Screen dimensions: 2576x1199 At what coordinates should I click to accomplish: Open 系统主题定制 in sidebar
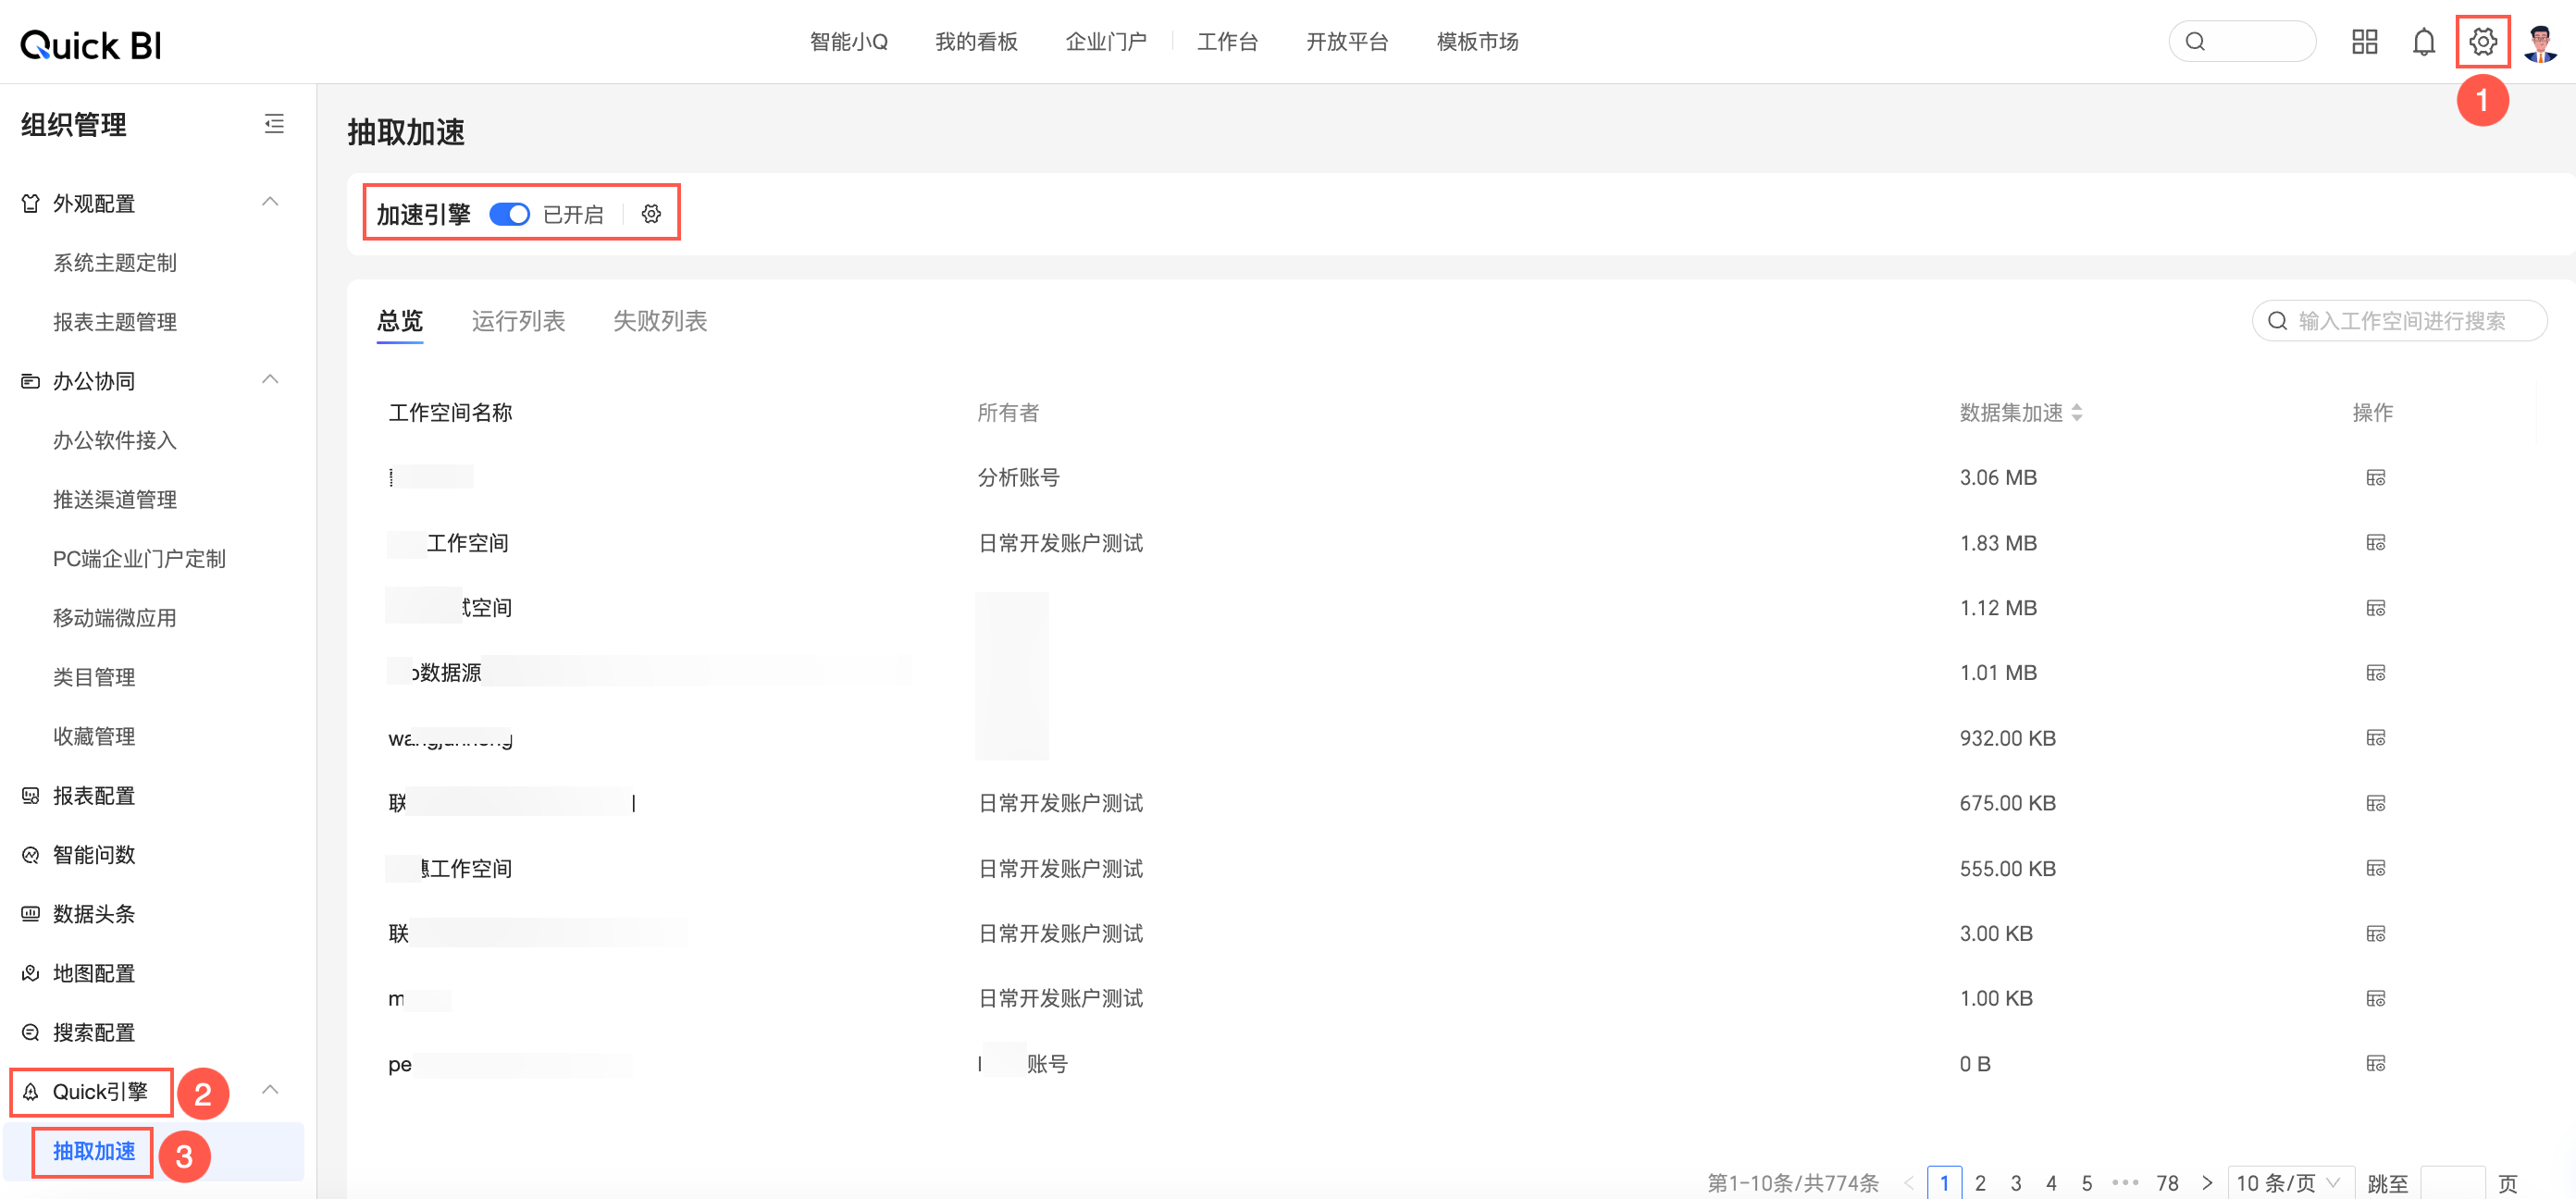[x=115, y=263]
